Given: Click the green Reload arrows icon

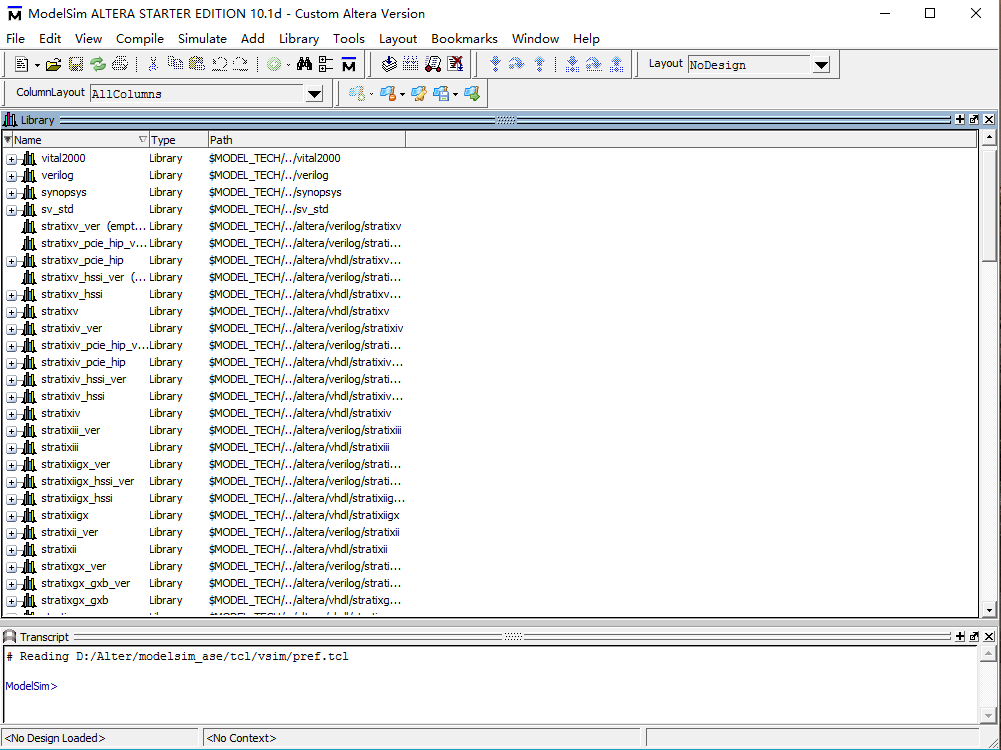Looking at the screenshot, I should 98,64.
